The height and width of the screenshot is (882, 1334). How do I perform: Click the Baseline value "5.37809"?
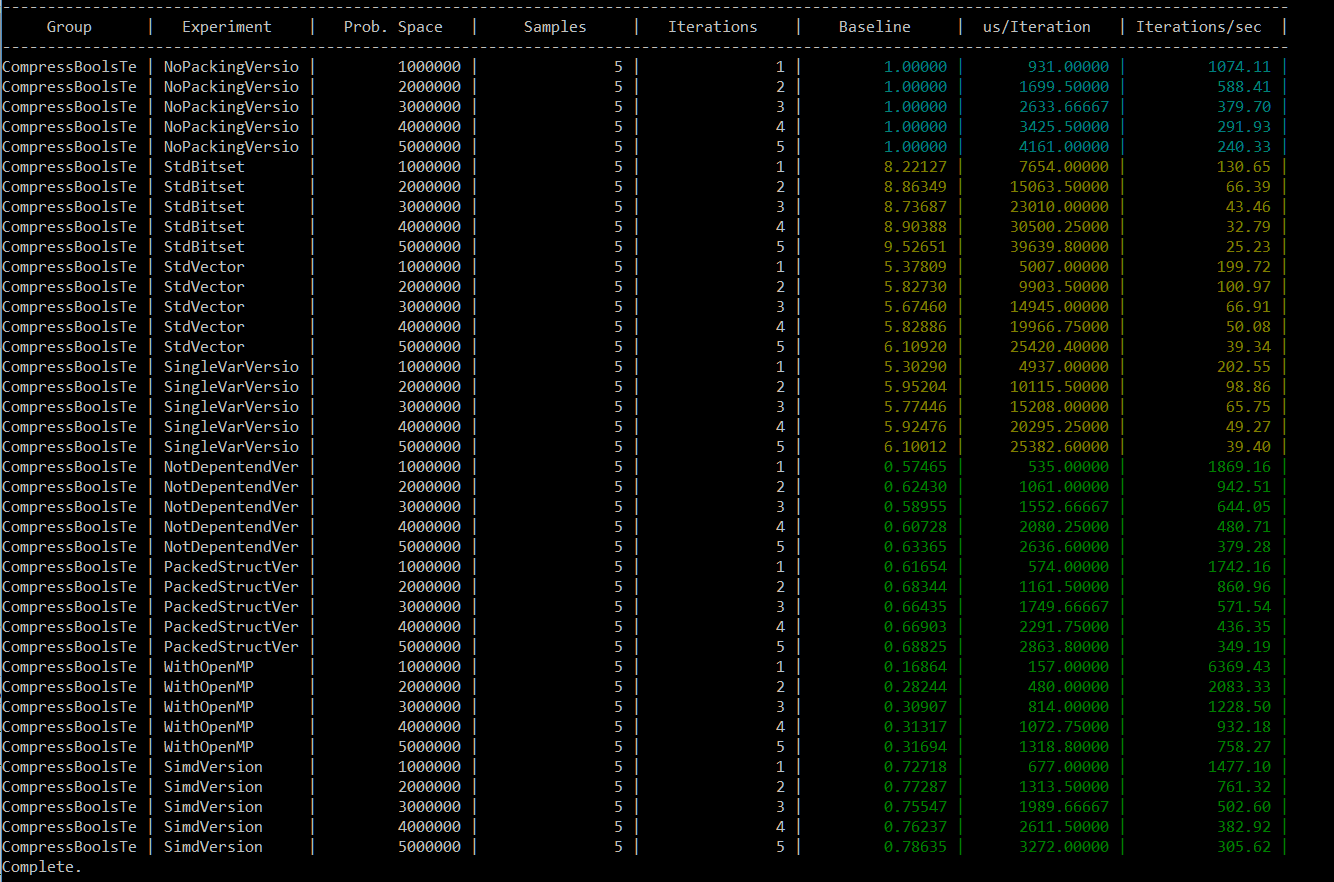(x=915, y=267)
